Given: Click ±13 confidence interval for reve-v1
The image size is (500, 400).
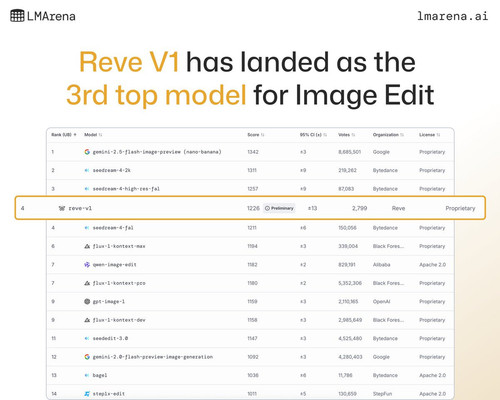Looking at the screenshot, I should click(x=312, y=208).
